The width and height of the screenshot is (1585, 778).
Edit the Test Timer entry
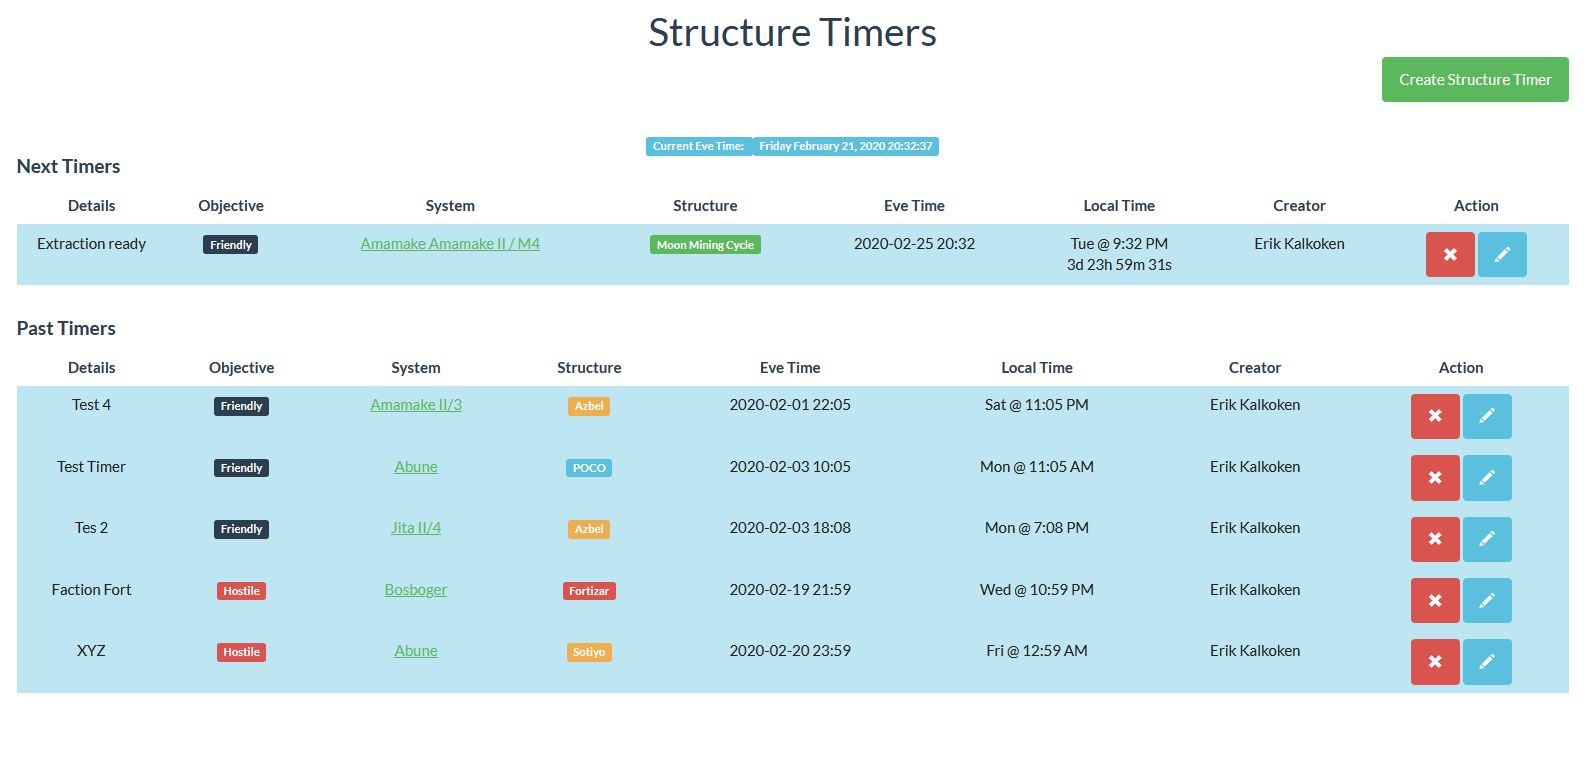(1486, 478)
